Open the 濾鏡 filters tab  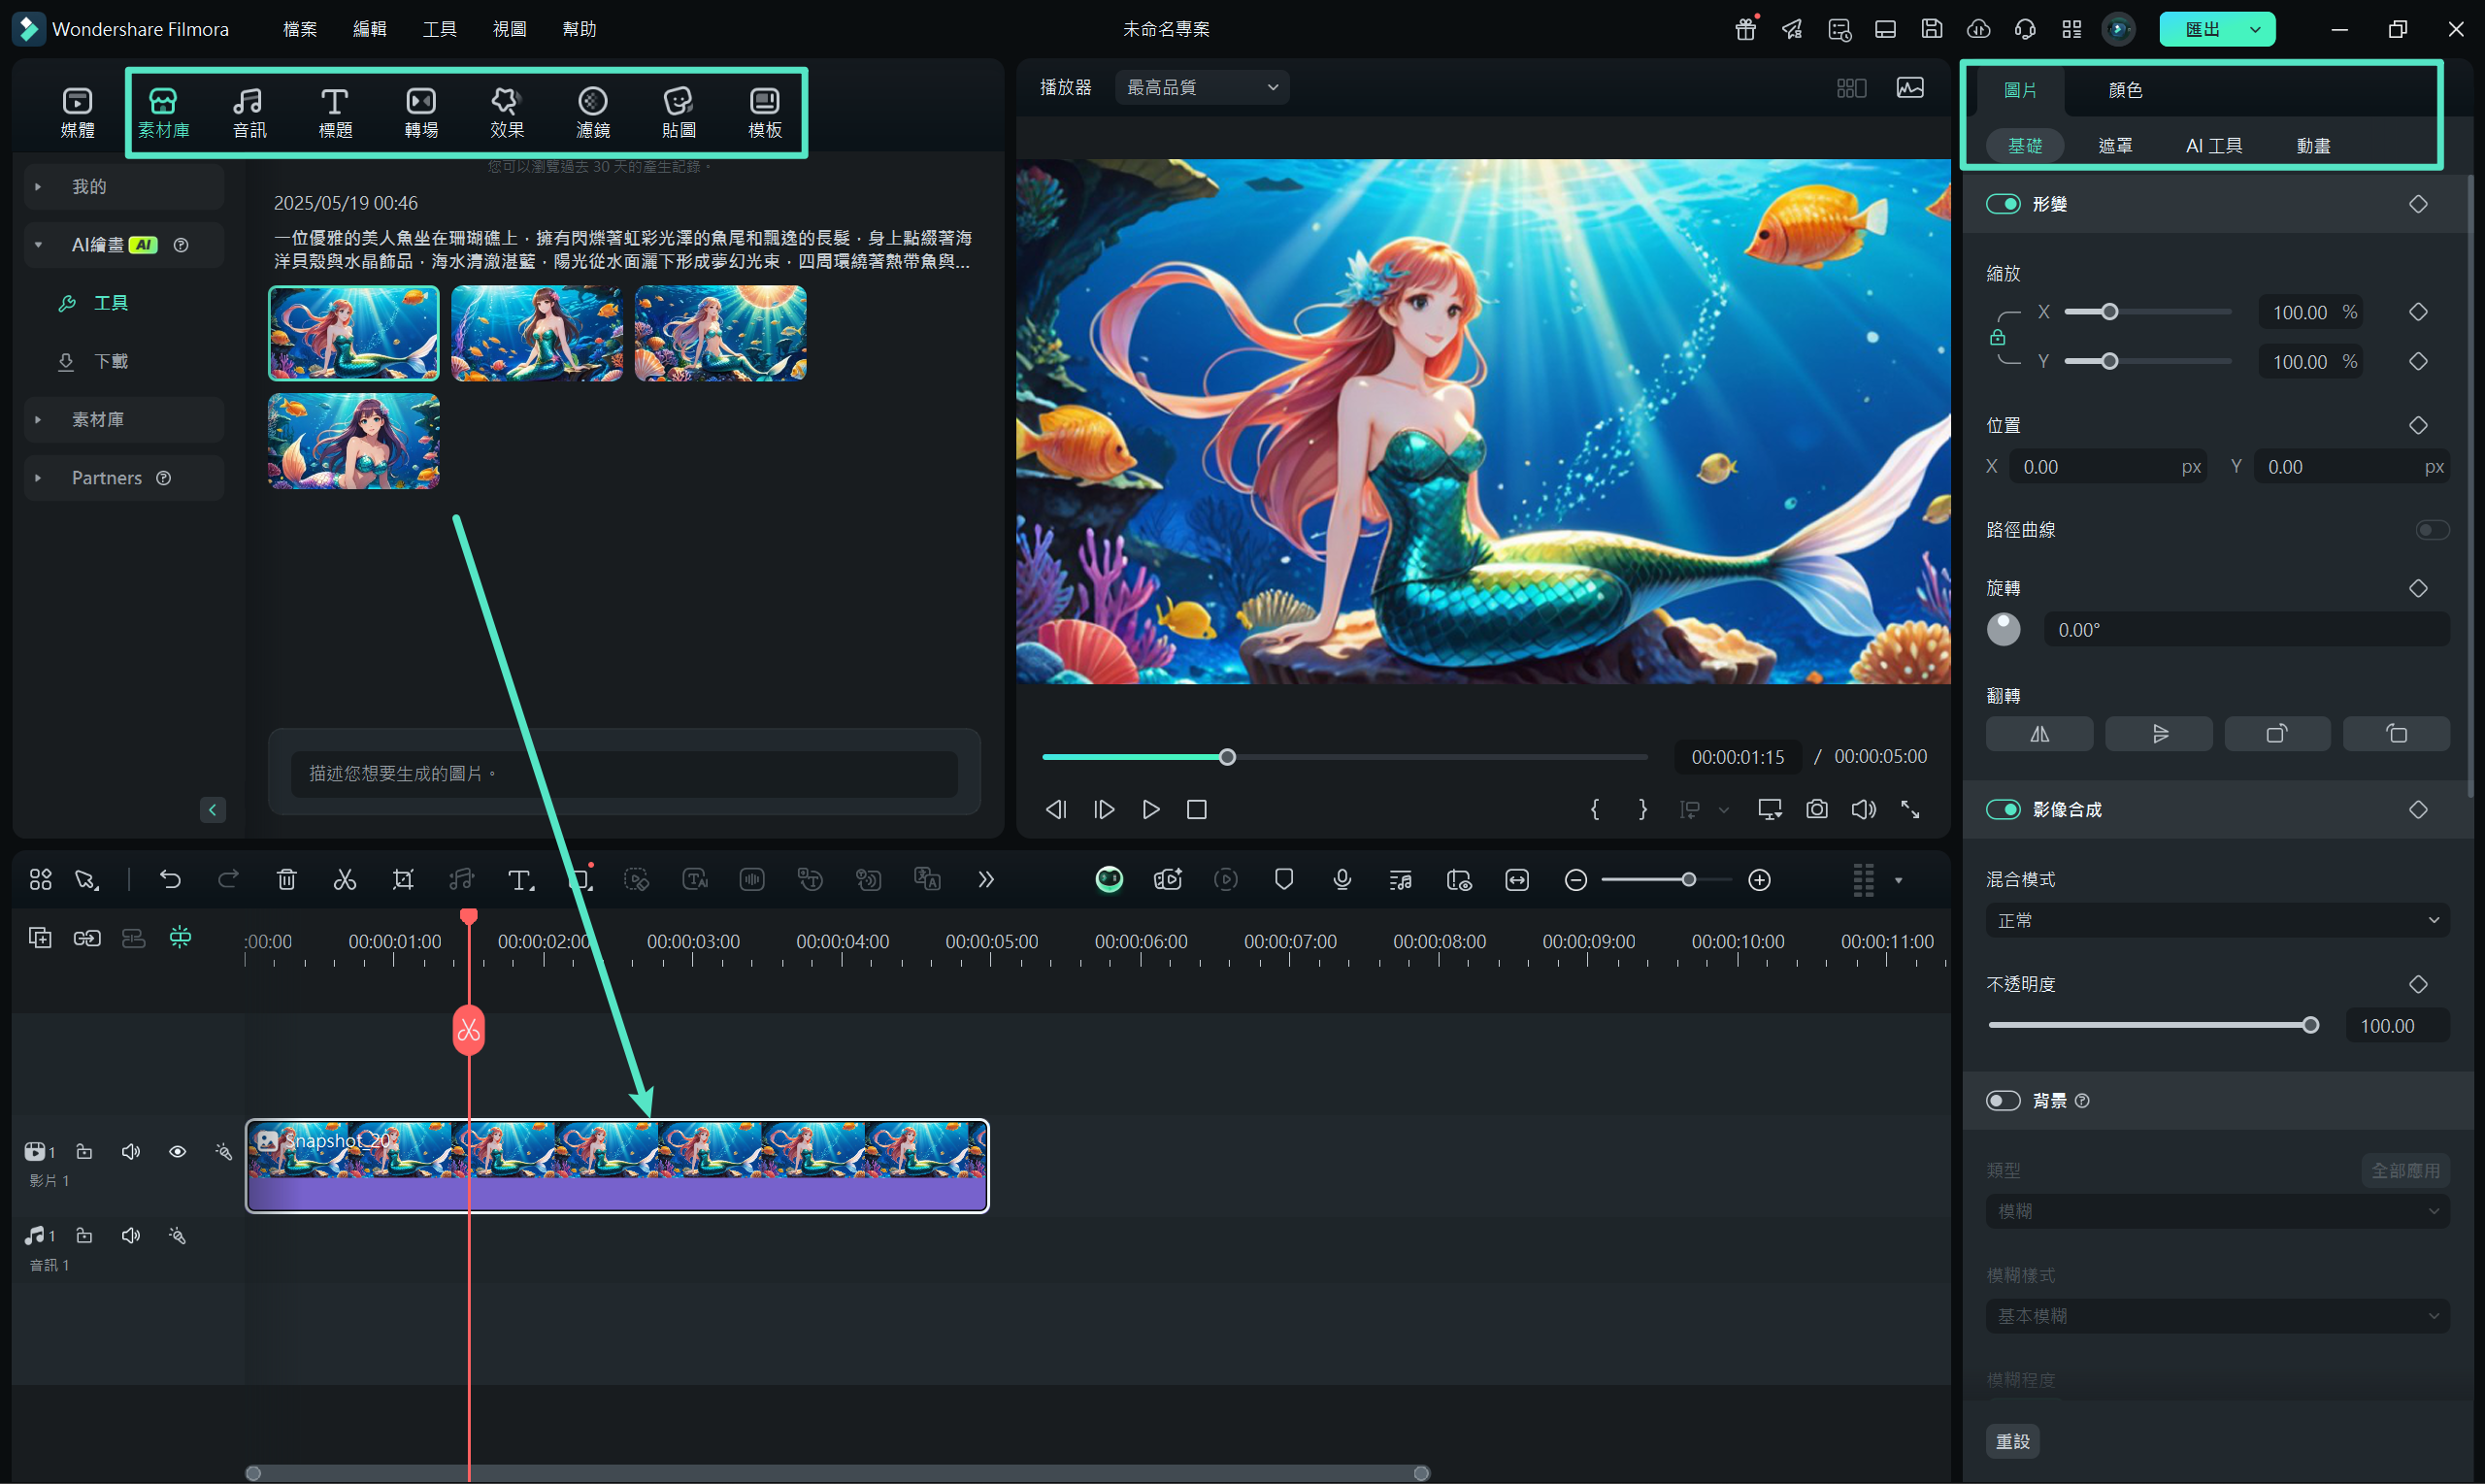593,112
